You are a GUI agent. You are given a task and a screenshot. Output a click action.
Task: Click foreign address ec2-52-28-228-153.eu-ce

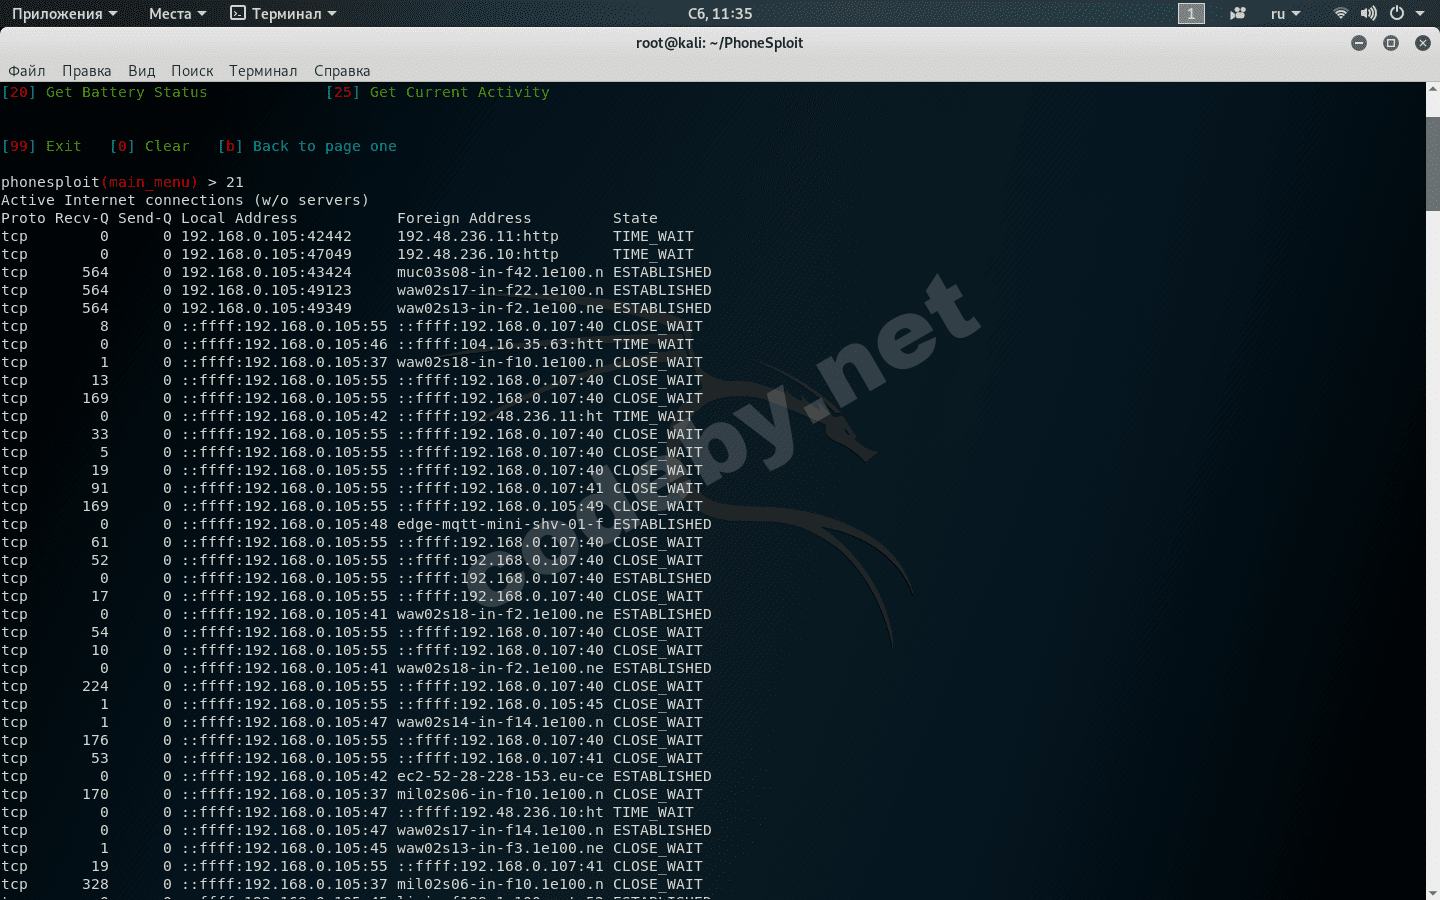500,776
